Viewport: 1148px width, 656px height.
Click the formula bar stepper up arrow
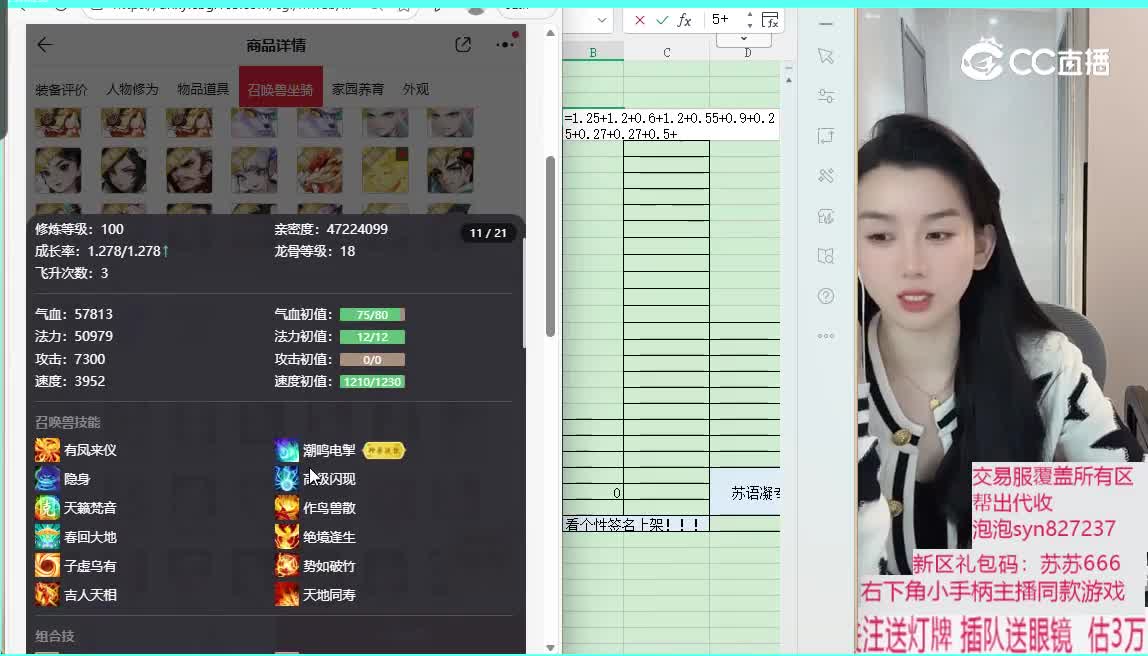click(x=750, y=15)
